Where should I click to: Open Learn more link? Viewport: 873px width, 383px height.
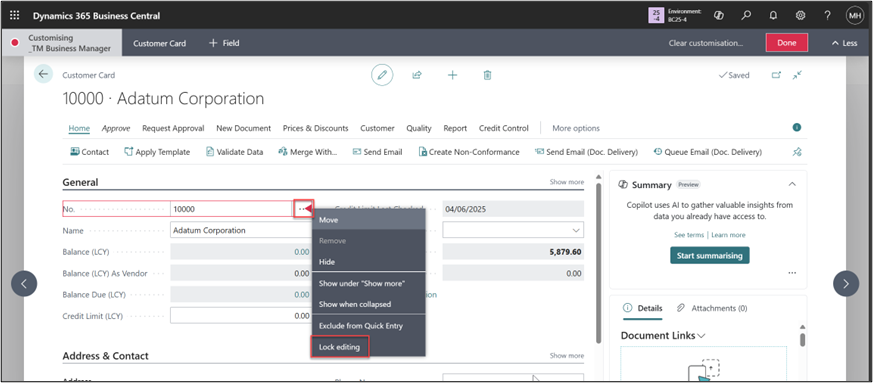pyautogui.click(x=728, y=235)
